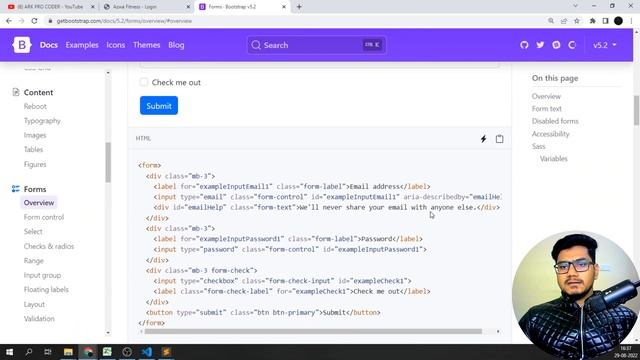This screenshot has height=360, width=640.
Task: Open File Explorer from taskbar
Action: 68,351
